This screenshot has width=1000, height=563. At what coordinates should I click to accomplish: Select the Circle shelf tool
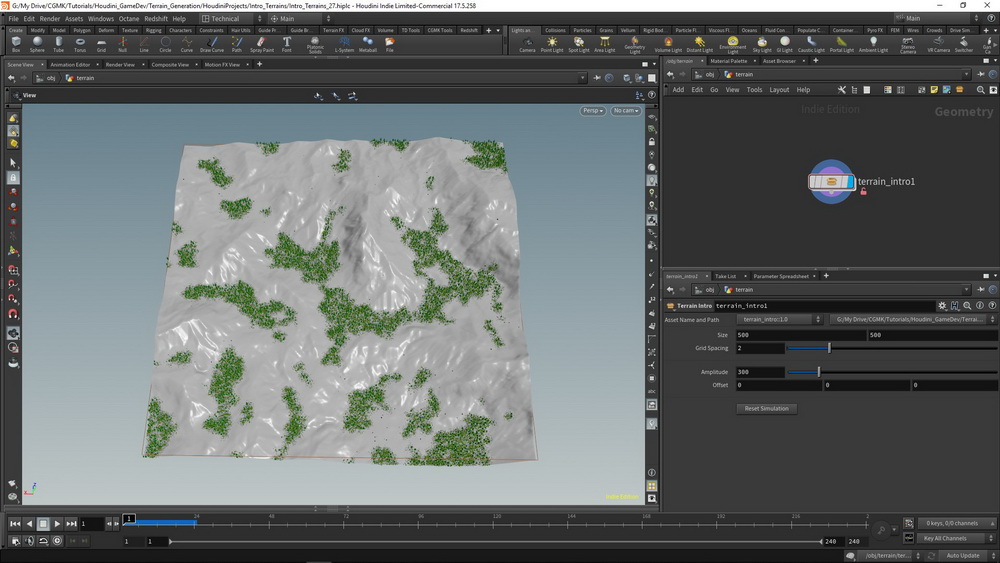(x=165, y=44)
